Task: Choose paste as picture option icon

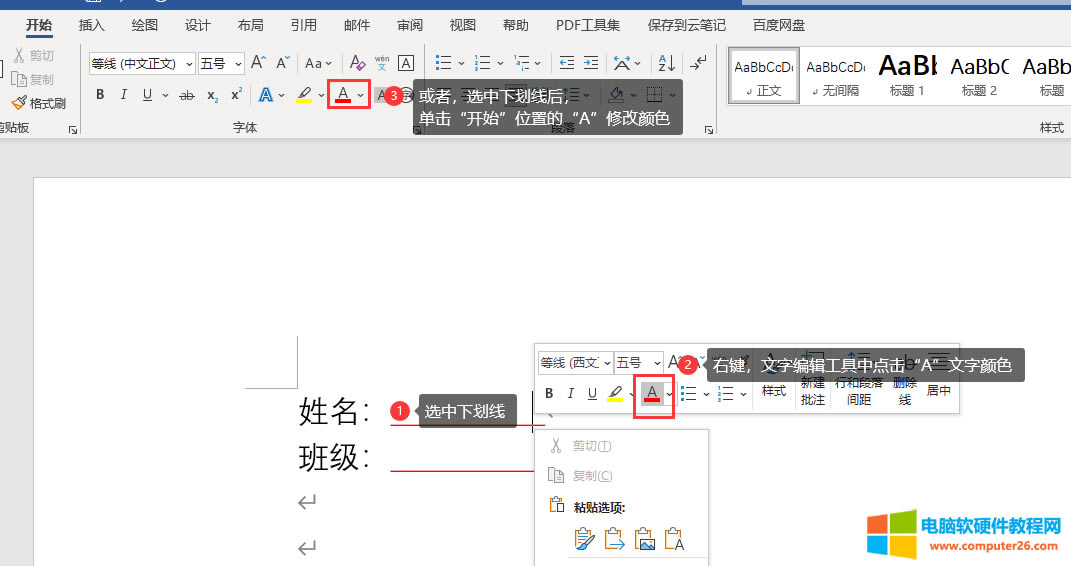Action: 645,540
